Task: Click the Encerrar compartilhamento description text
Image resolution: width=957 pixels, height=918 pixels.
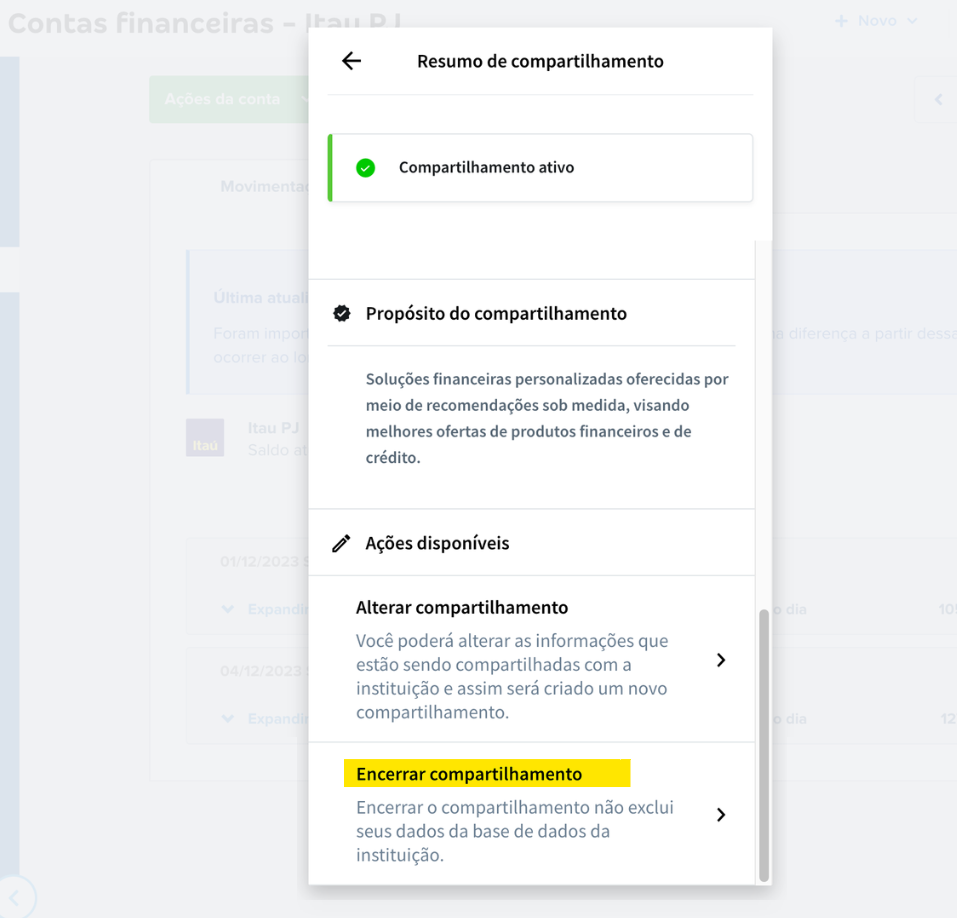Action: 515,831
